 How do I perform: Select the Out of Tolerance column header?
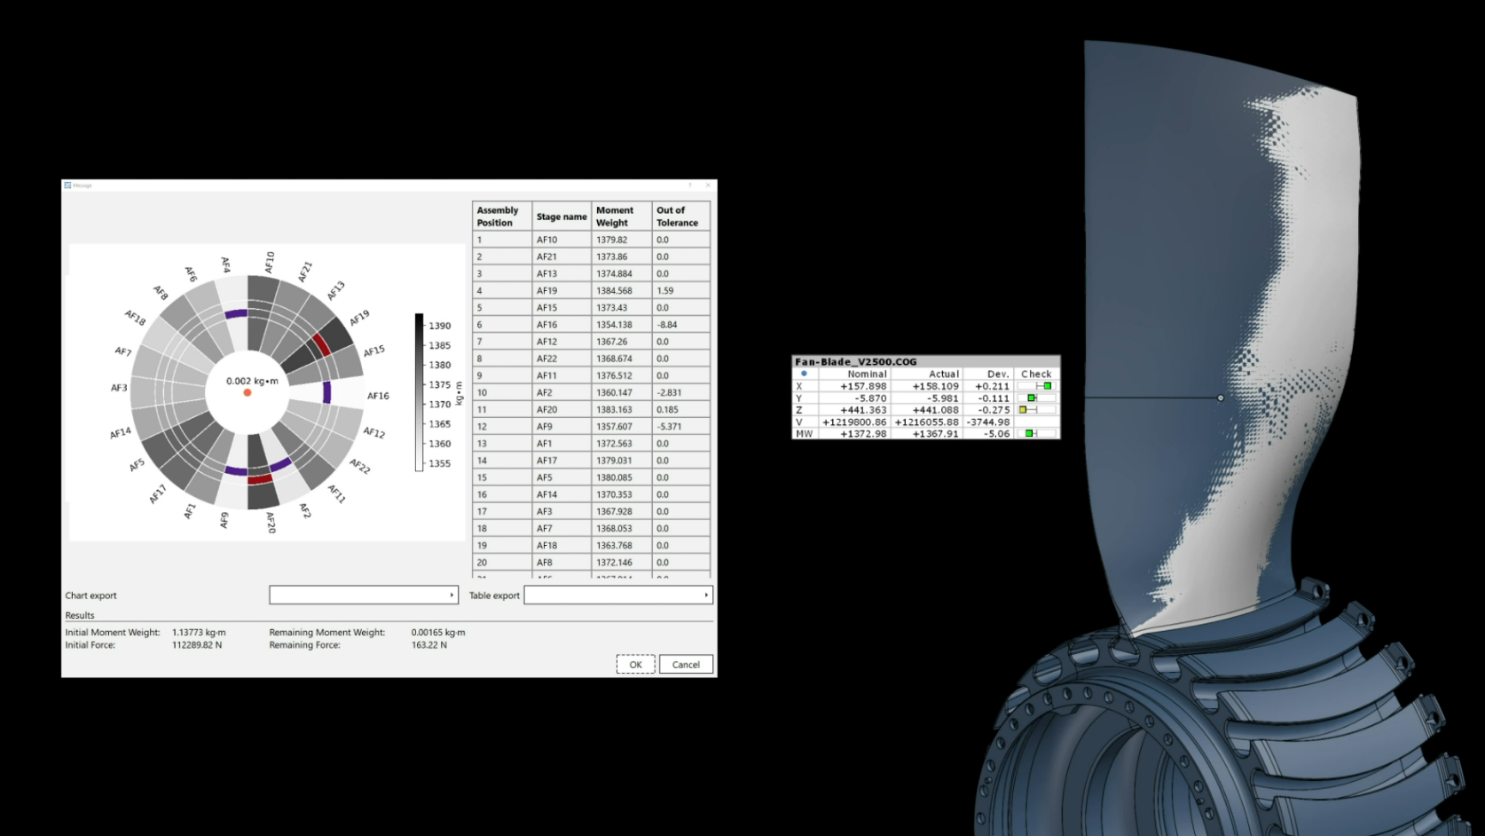point(680,216)
